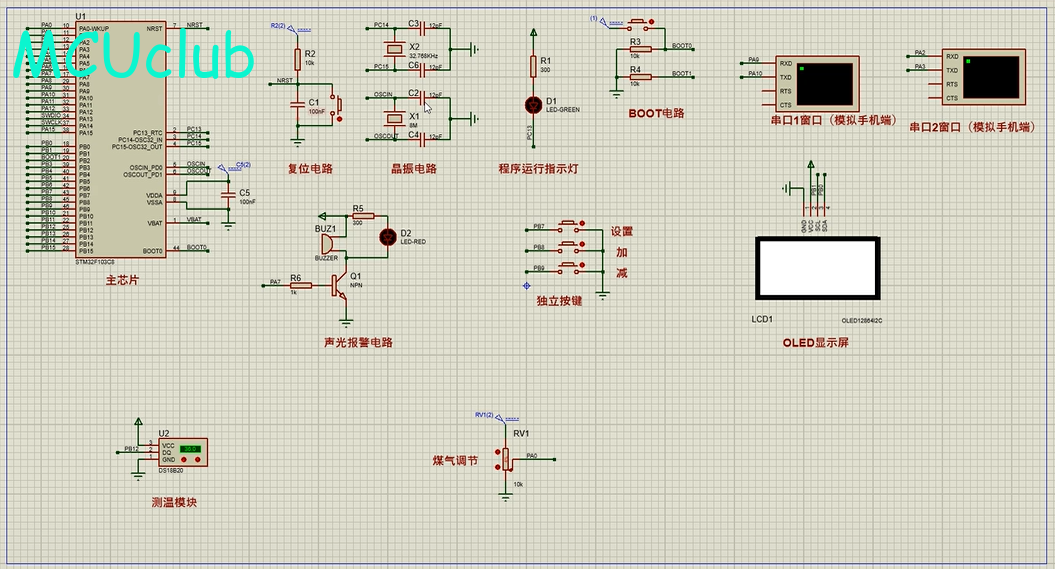The image size is (1055, 569).
Task: Select capacitor C2 on the OSCIN line
Action: pyautogui.click(x=422, y=98)
